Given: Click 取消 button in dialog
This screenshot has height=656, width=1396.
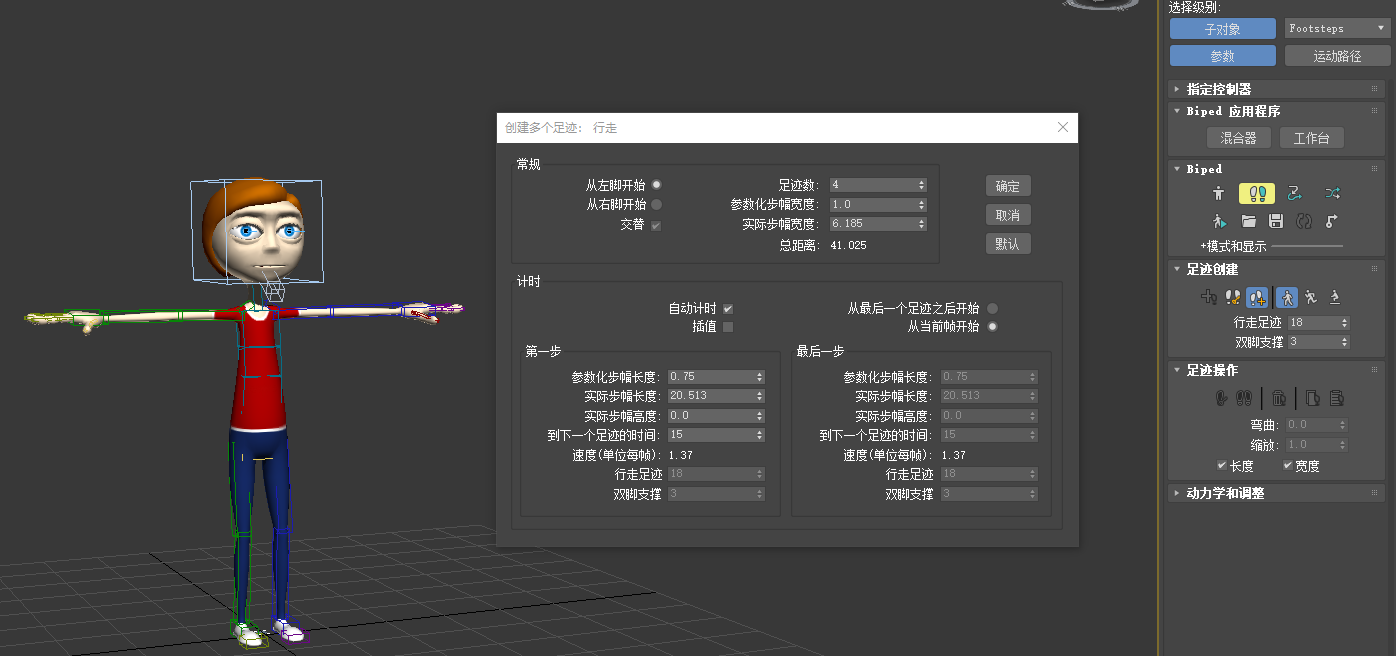Looking at the screenshot, I should point(1008,215).
